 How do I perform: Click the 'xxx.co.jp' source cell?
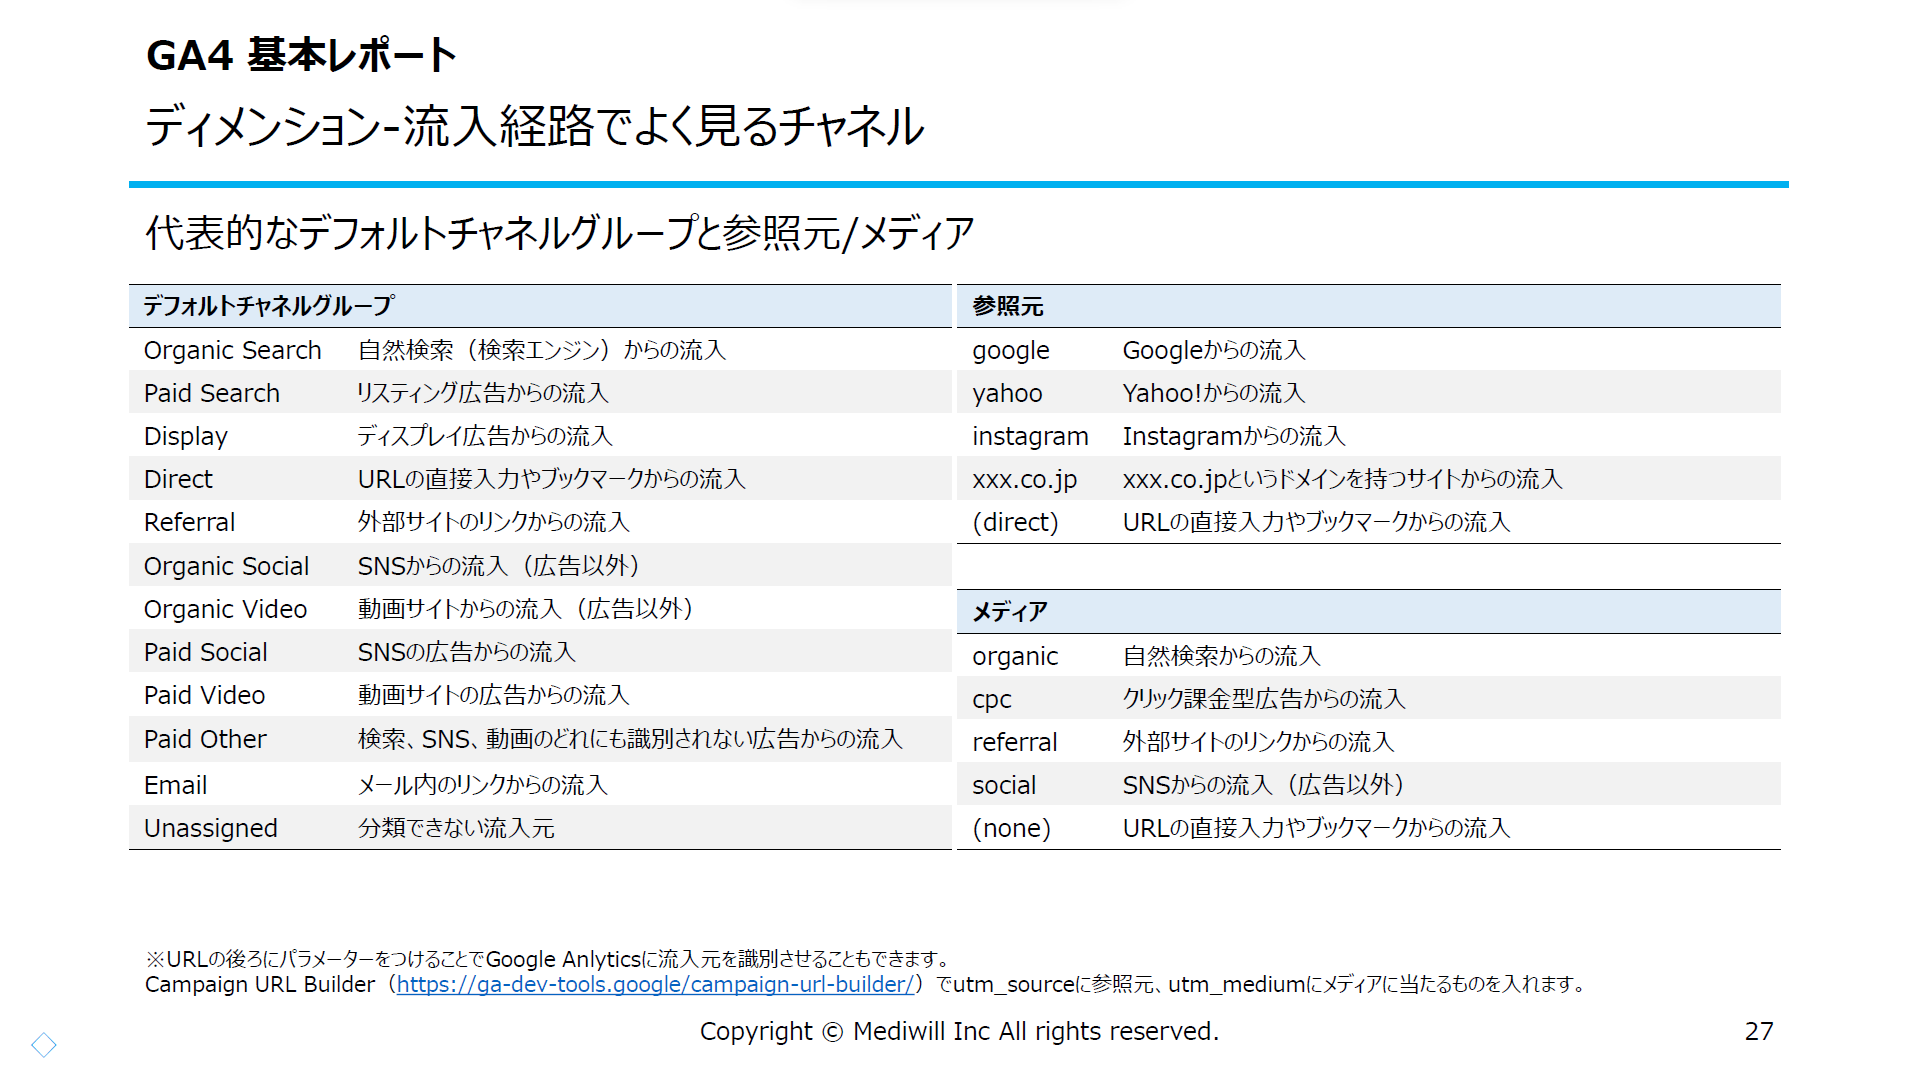(x=1025, y=479)
